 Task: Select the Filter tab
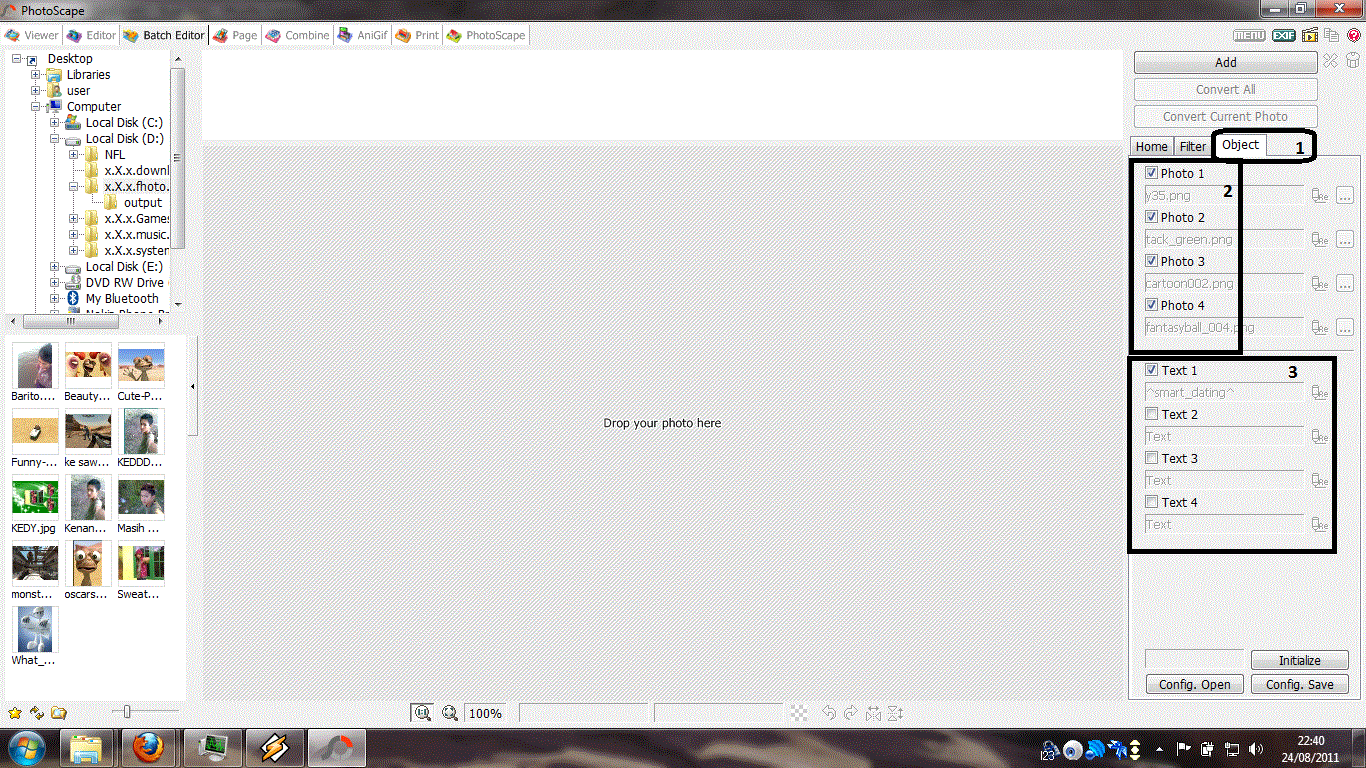click(1192, 146)
